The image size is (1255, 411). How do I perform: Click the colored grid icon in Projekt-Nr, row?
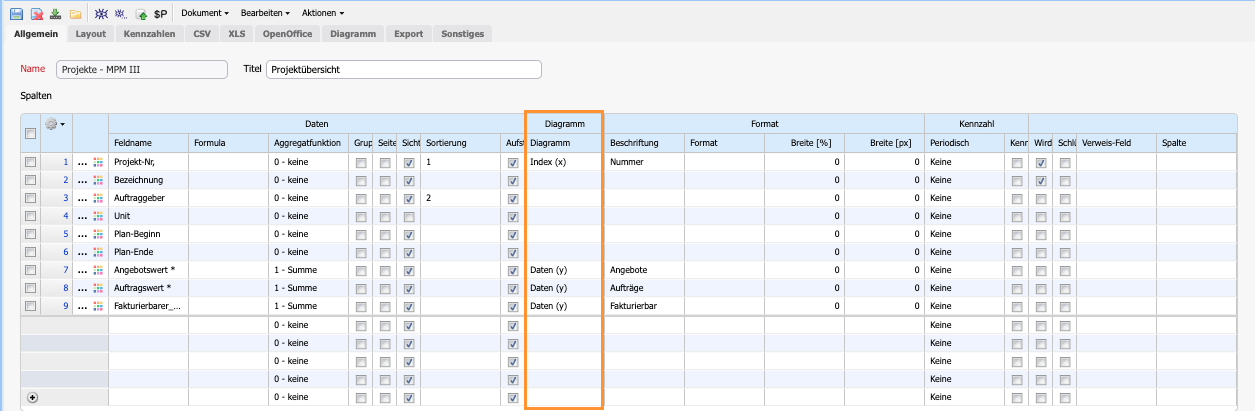[98, 162]
